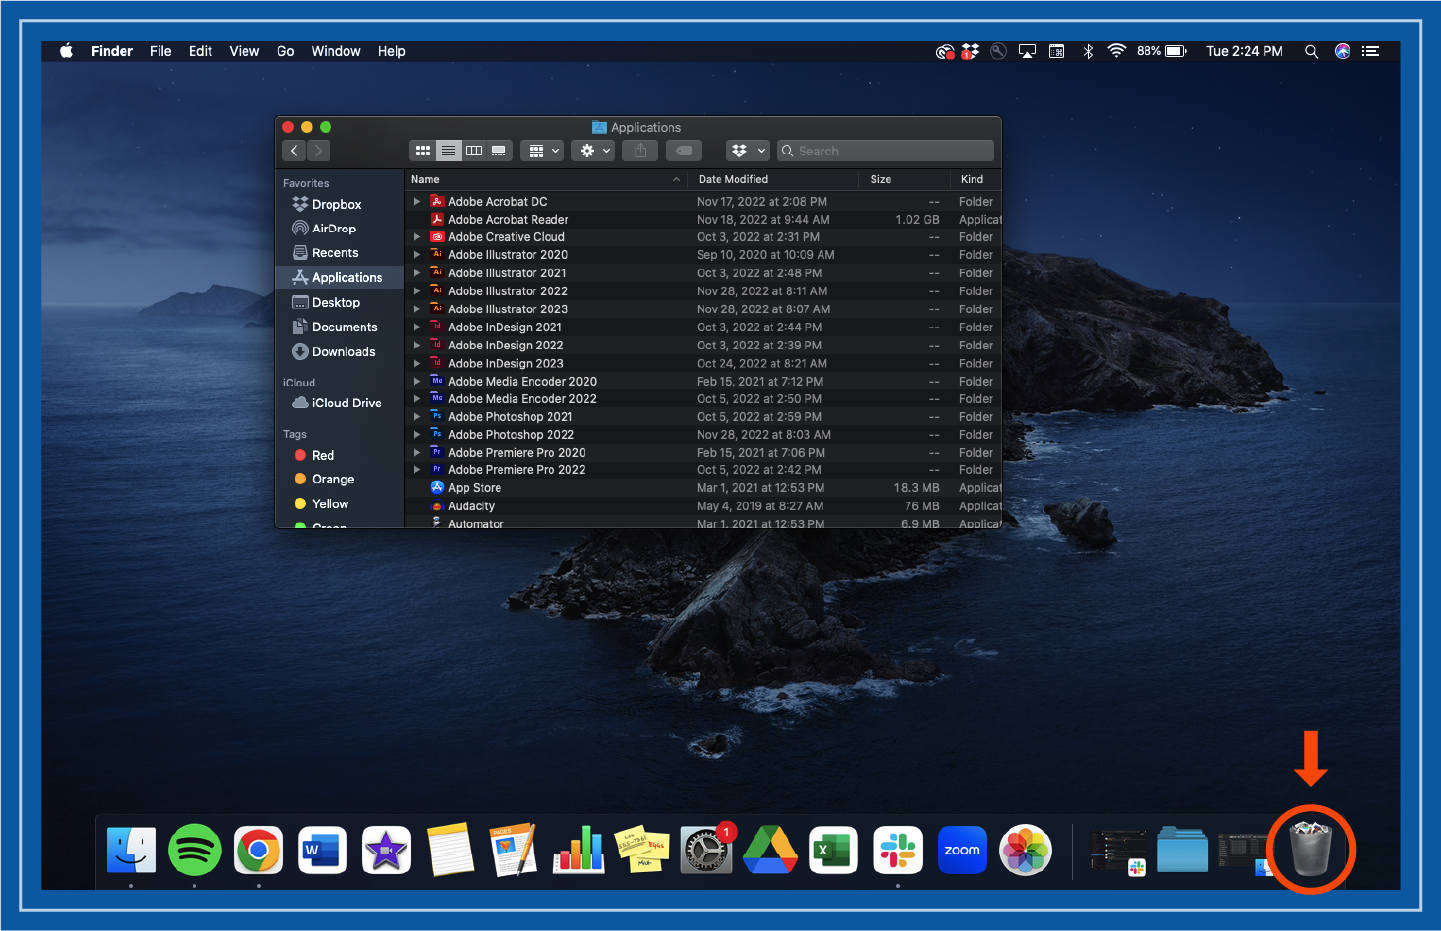
Task: Launch Pages from the Dock
Action: (x=514, y=851)
